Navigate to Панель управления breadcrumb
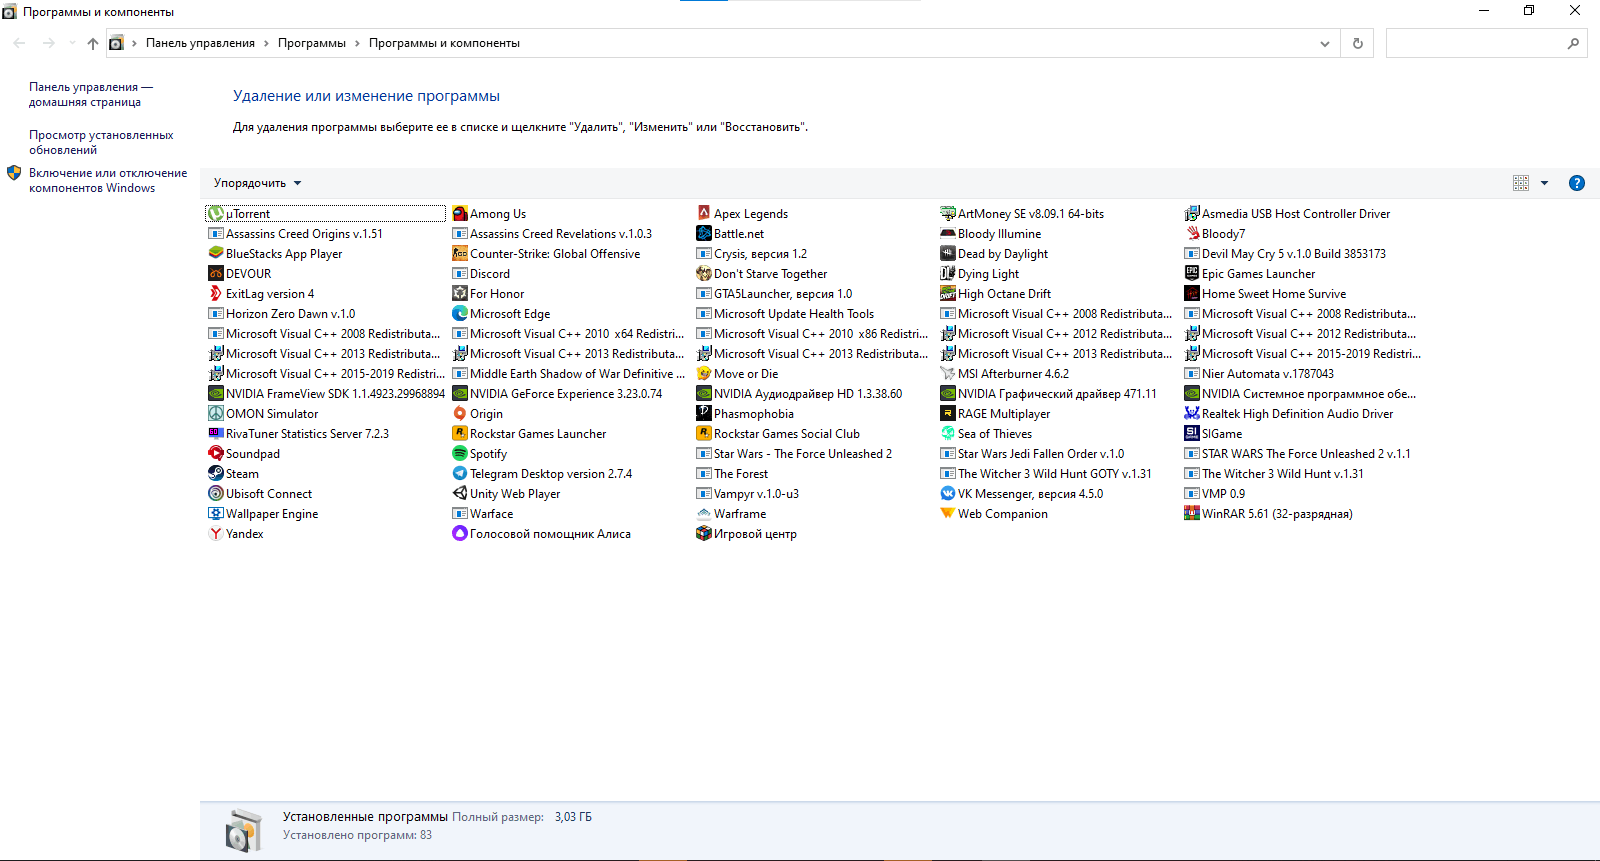 point(200,43)
